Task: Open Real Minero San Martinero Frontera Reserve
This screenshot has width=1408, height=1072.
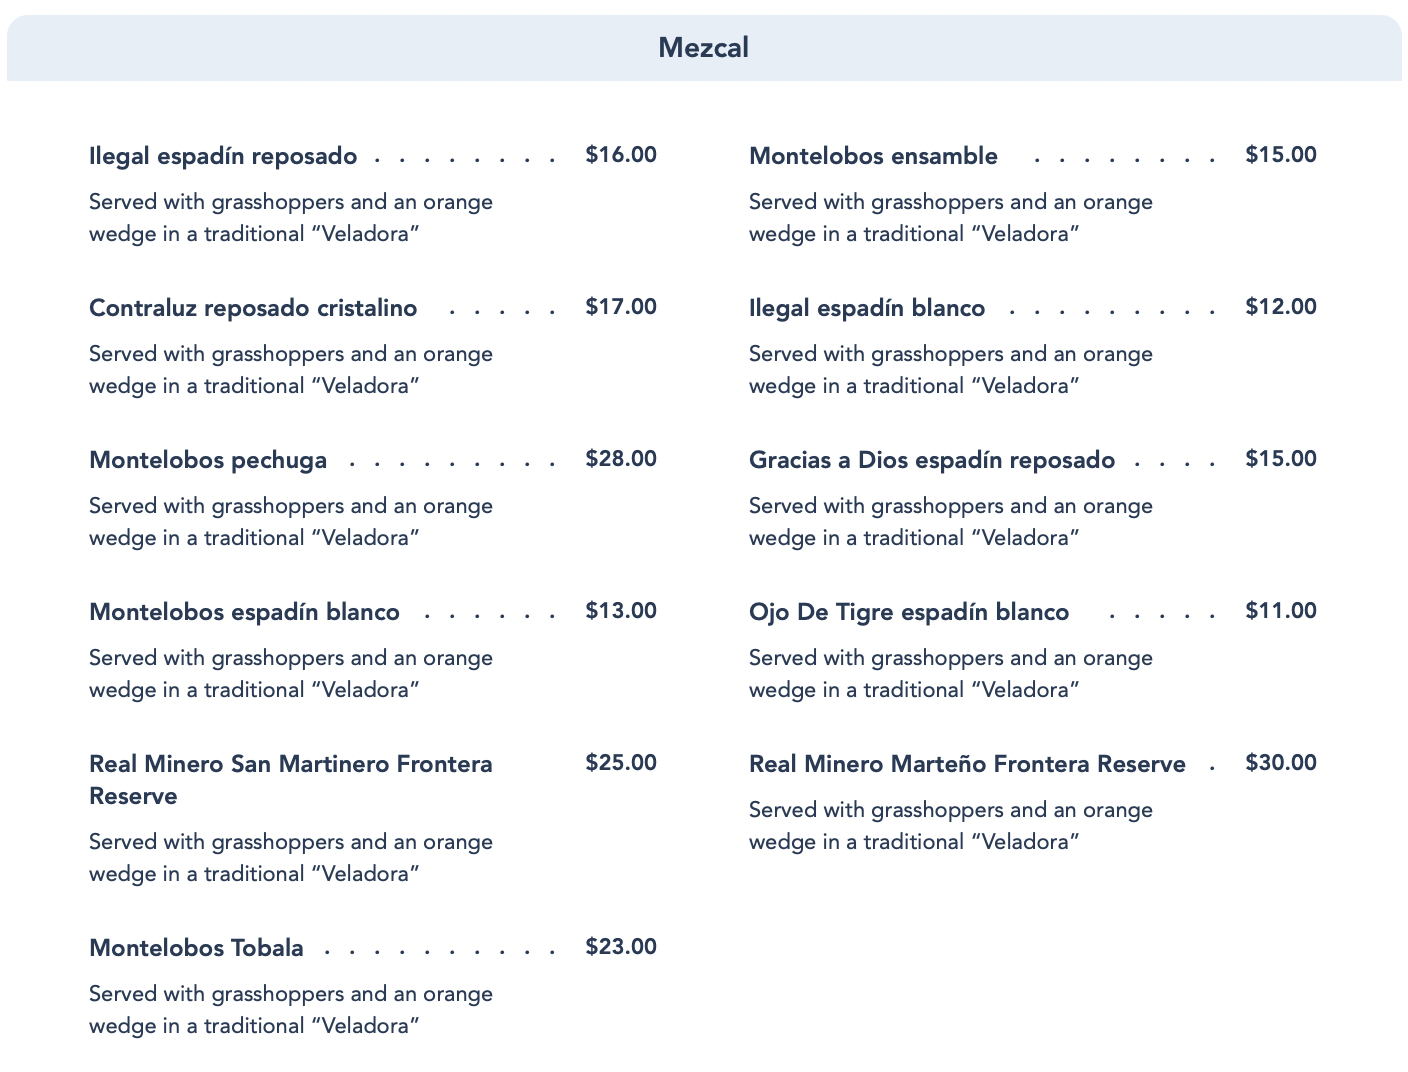Action: tap(290, 779)
